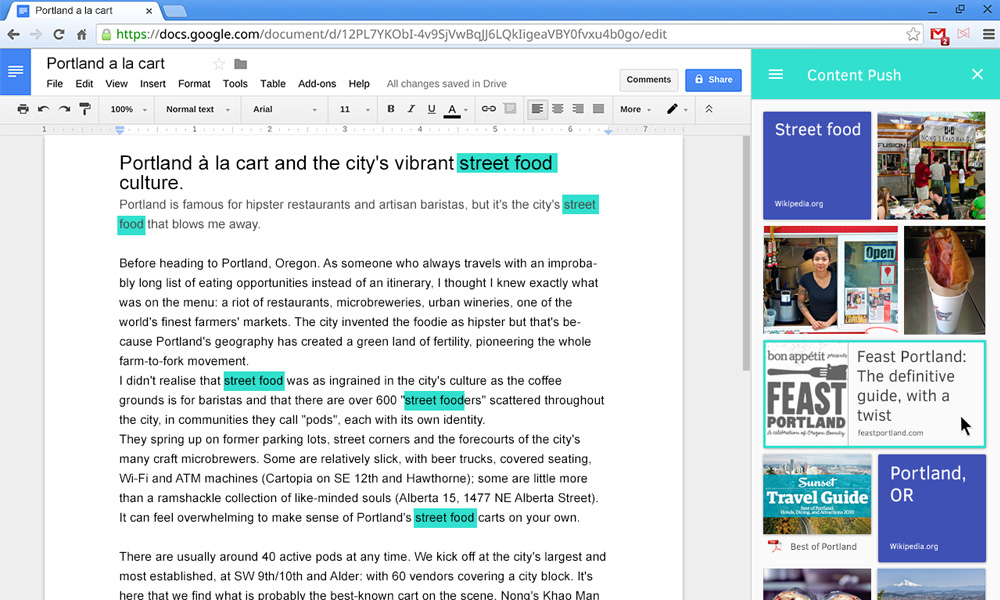1000x600 pixels.
Task: Open the Add-ons menu
Action: pos(317,84)
